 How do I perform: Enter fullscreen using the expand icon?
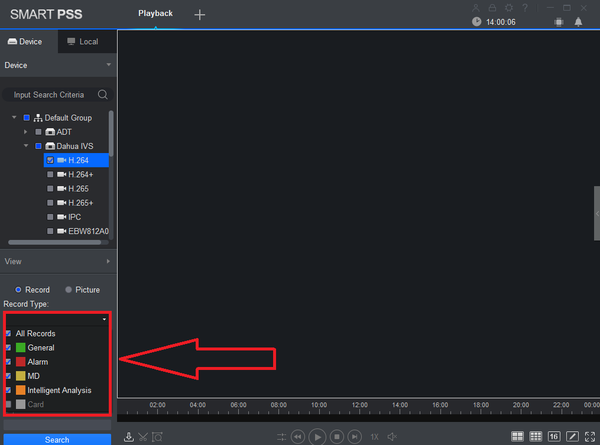590,436
